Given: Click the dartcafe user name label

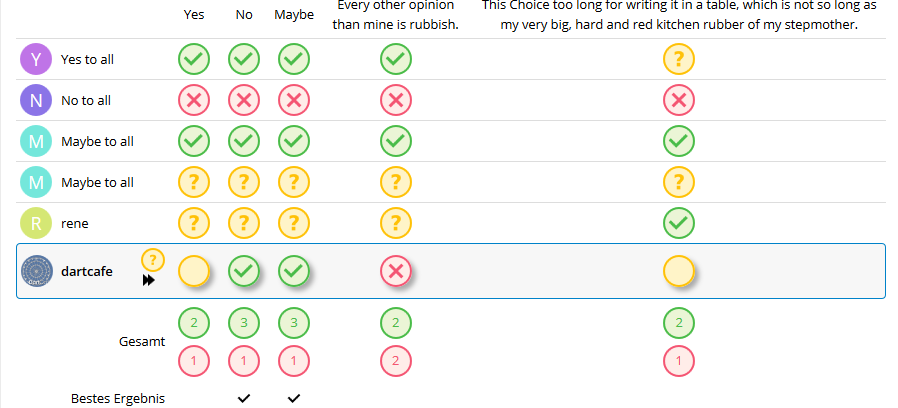Looking at the screenshot, I should pyautogui.click(x=86, y=272).
